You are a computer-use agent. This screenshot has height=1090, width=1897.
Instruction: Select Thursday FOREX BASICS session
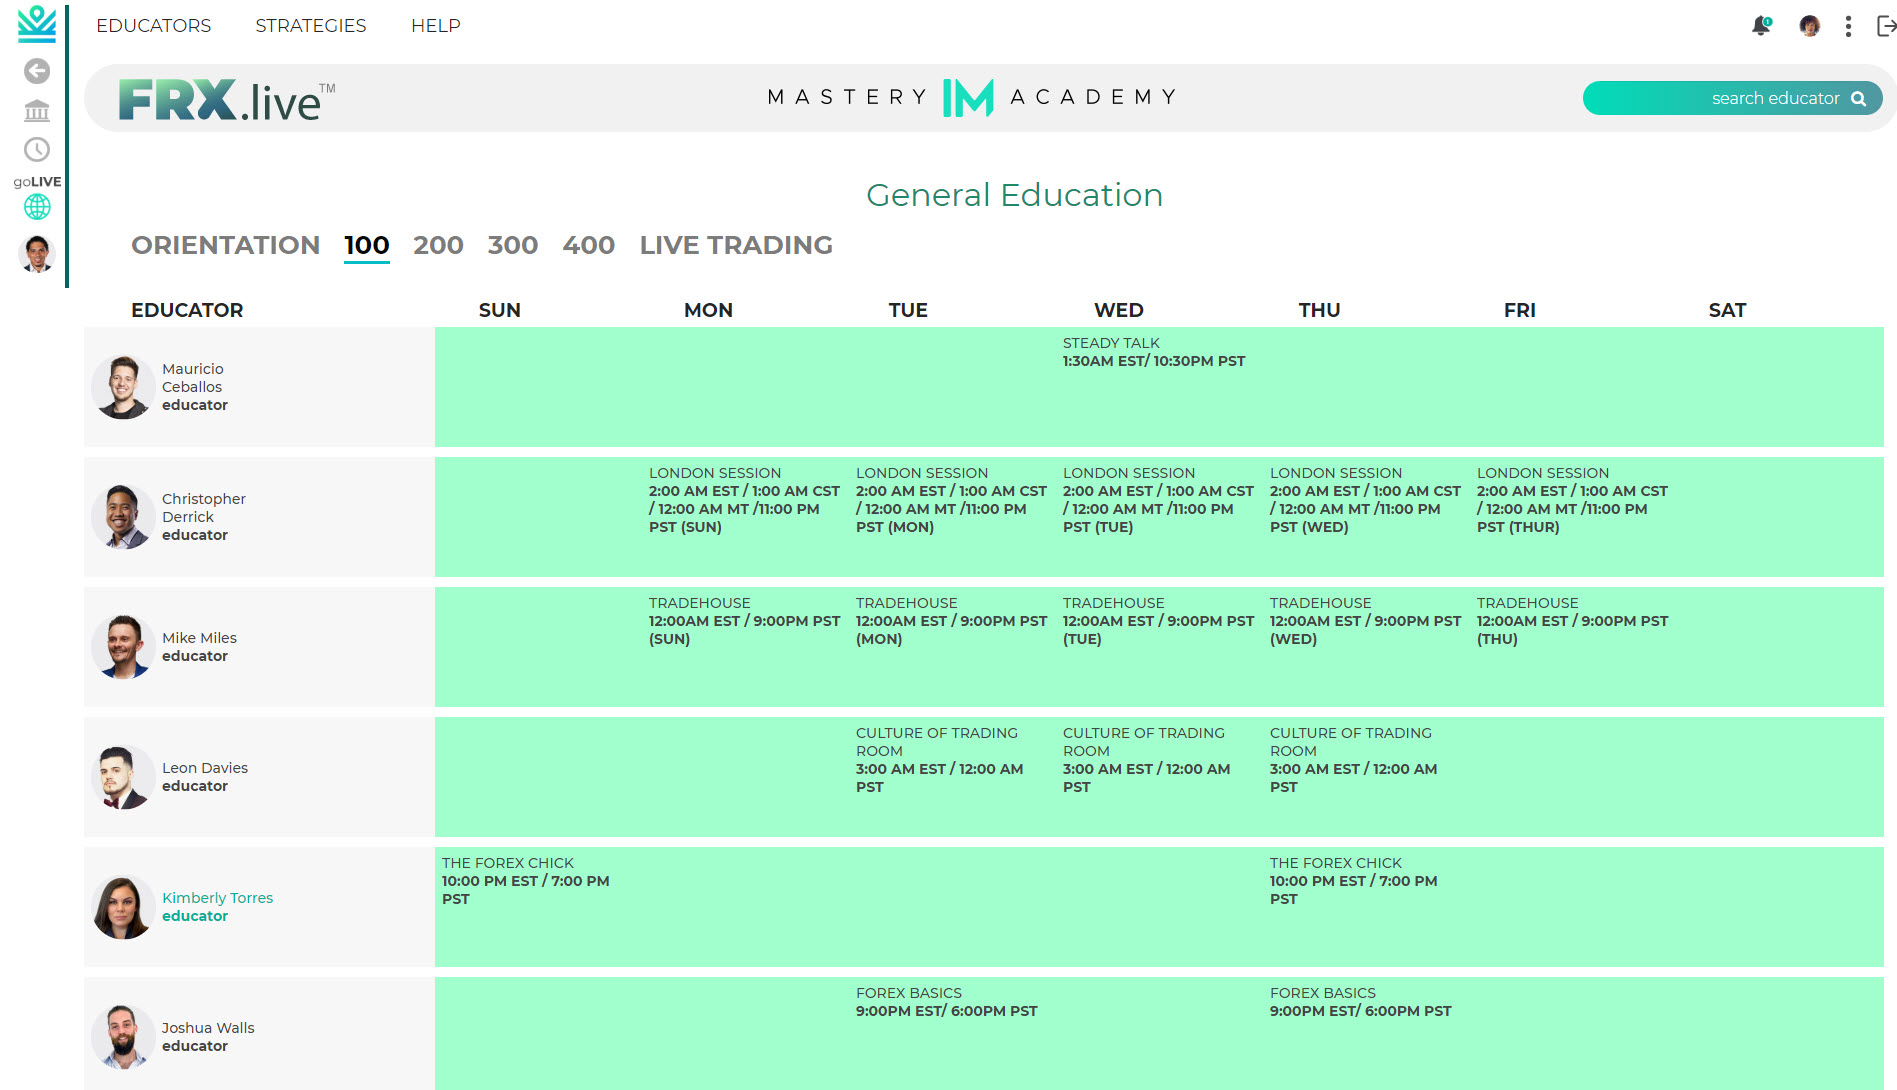click(x=1361, y=1002)
